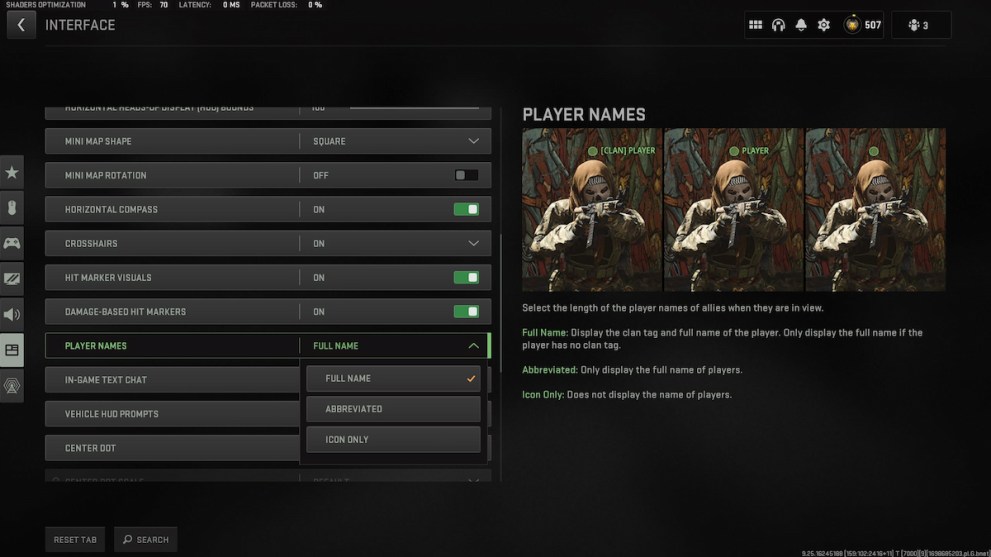The height and width of the screenshot is (557, 991).
Task: Toggle the Mini Map Rotation switch
Action: pos(466,175)
